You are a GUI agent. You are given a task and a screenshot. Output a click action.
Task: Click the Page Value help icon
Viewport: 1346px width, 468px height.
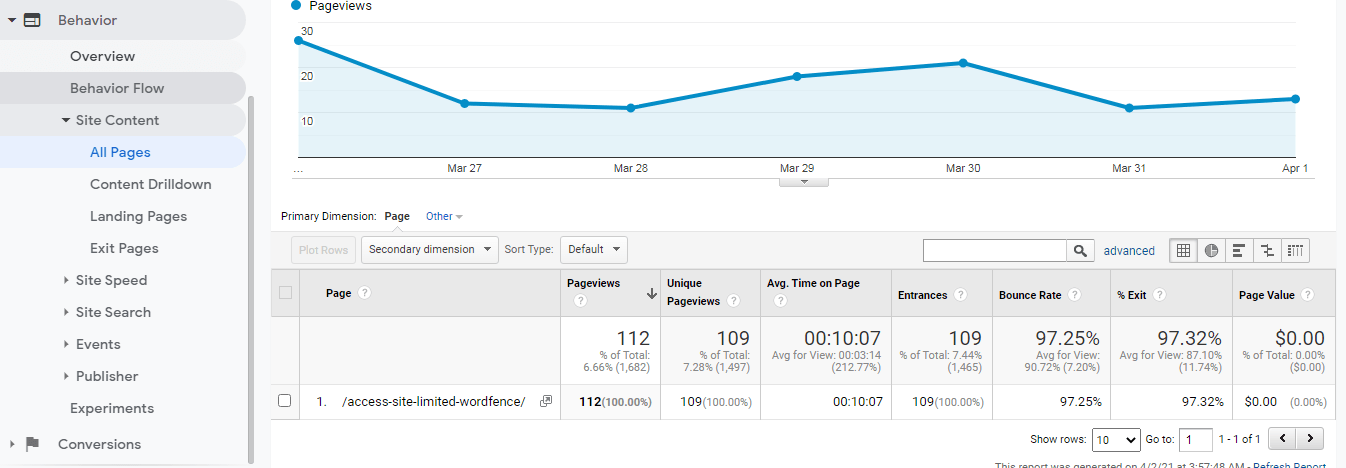click(x=1308, y=295)
